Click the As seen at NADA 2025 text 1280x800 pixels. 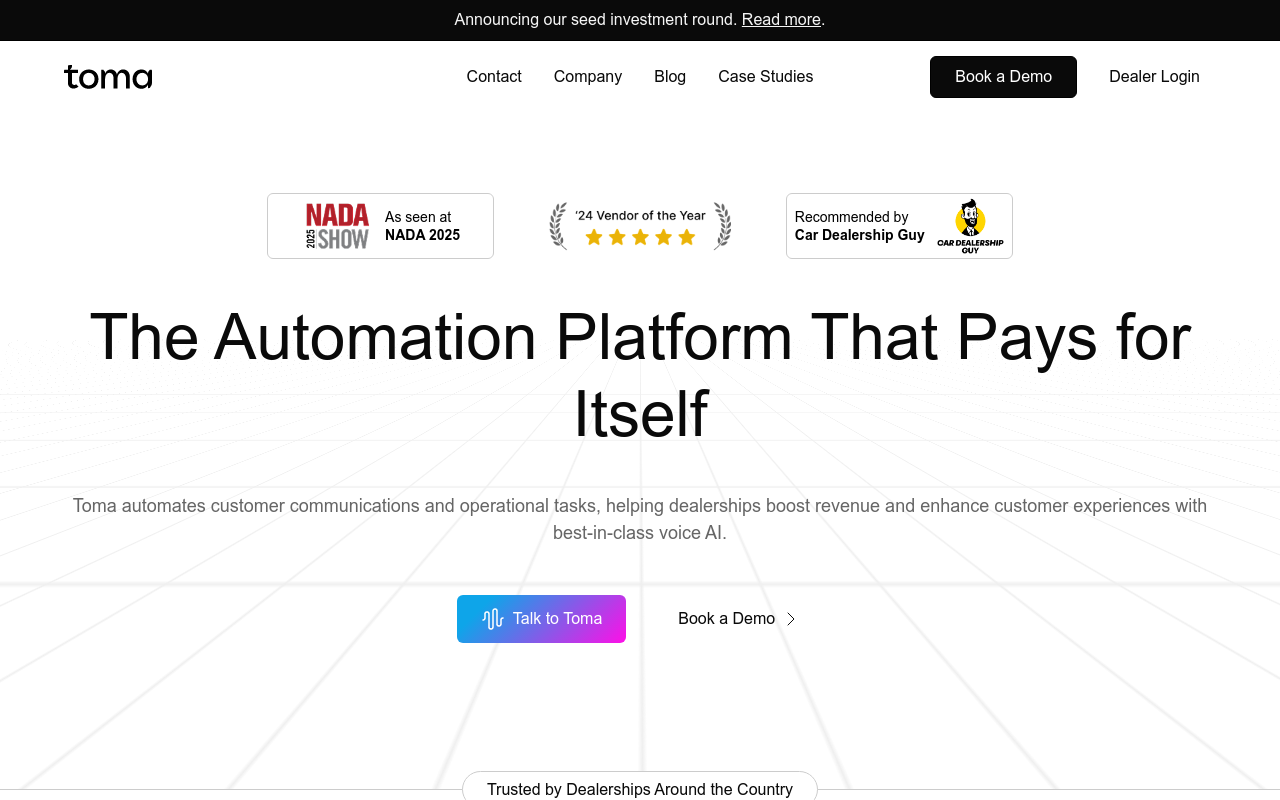[422, 226]
